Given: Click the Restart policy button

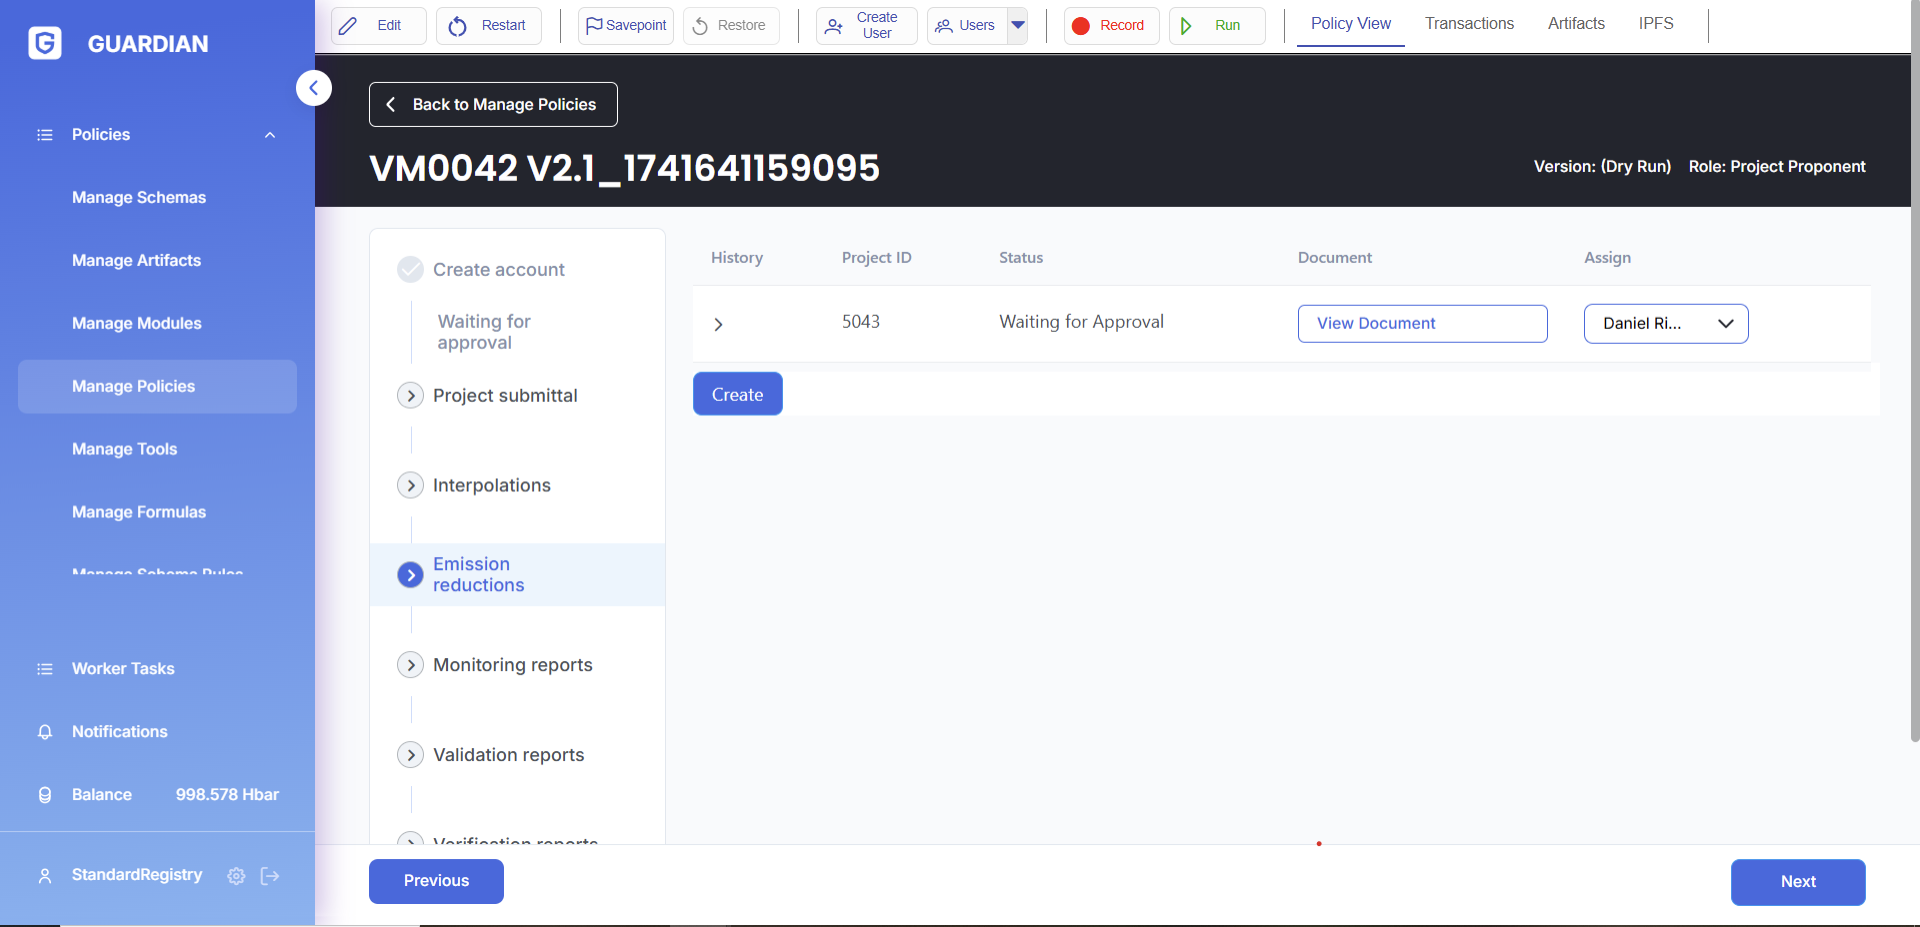Looking at the screenshot, I should 488,26.
